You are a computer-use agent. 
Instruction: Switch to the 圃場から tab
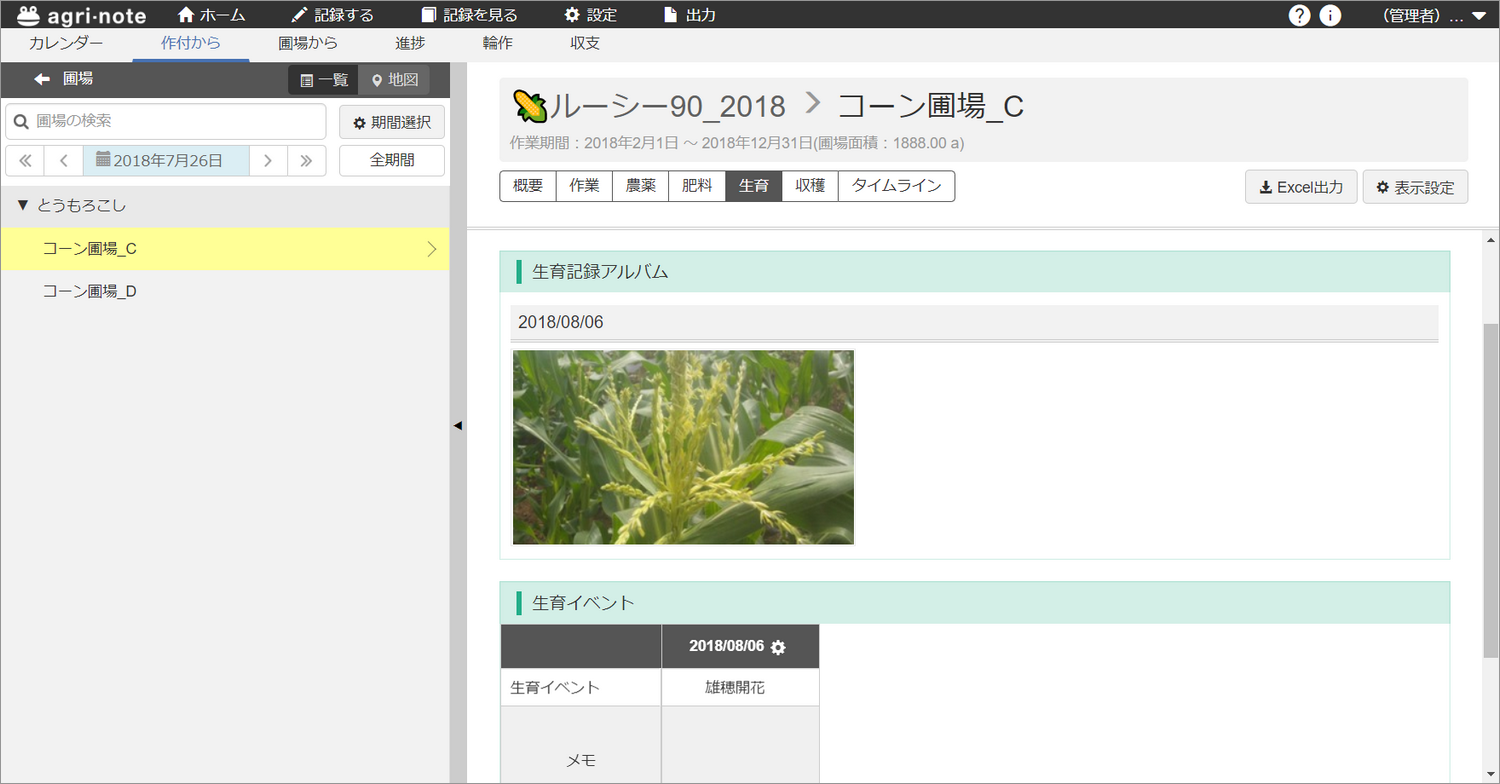[x=308, y=44]
